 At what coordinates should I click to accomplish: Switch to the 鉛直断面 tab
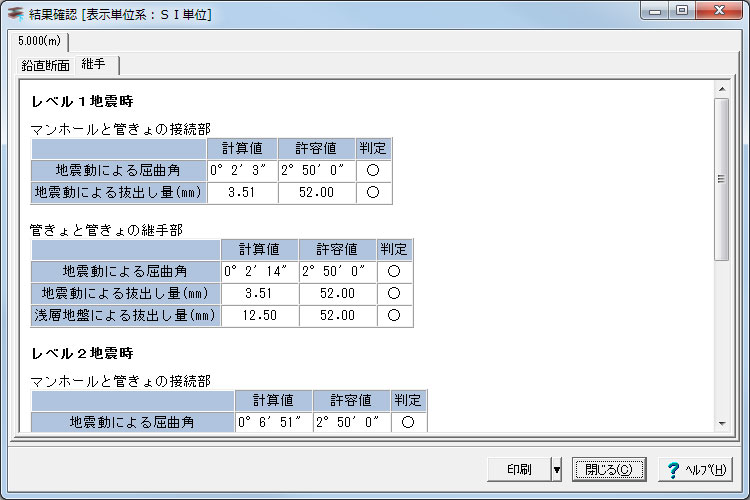pos(45,66)
